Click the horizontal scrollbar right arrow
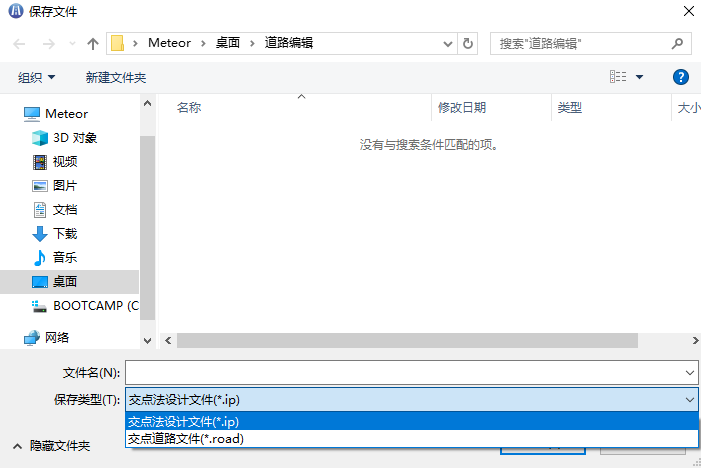701x468 pixels. [695, 341]
